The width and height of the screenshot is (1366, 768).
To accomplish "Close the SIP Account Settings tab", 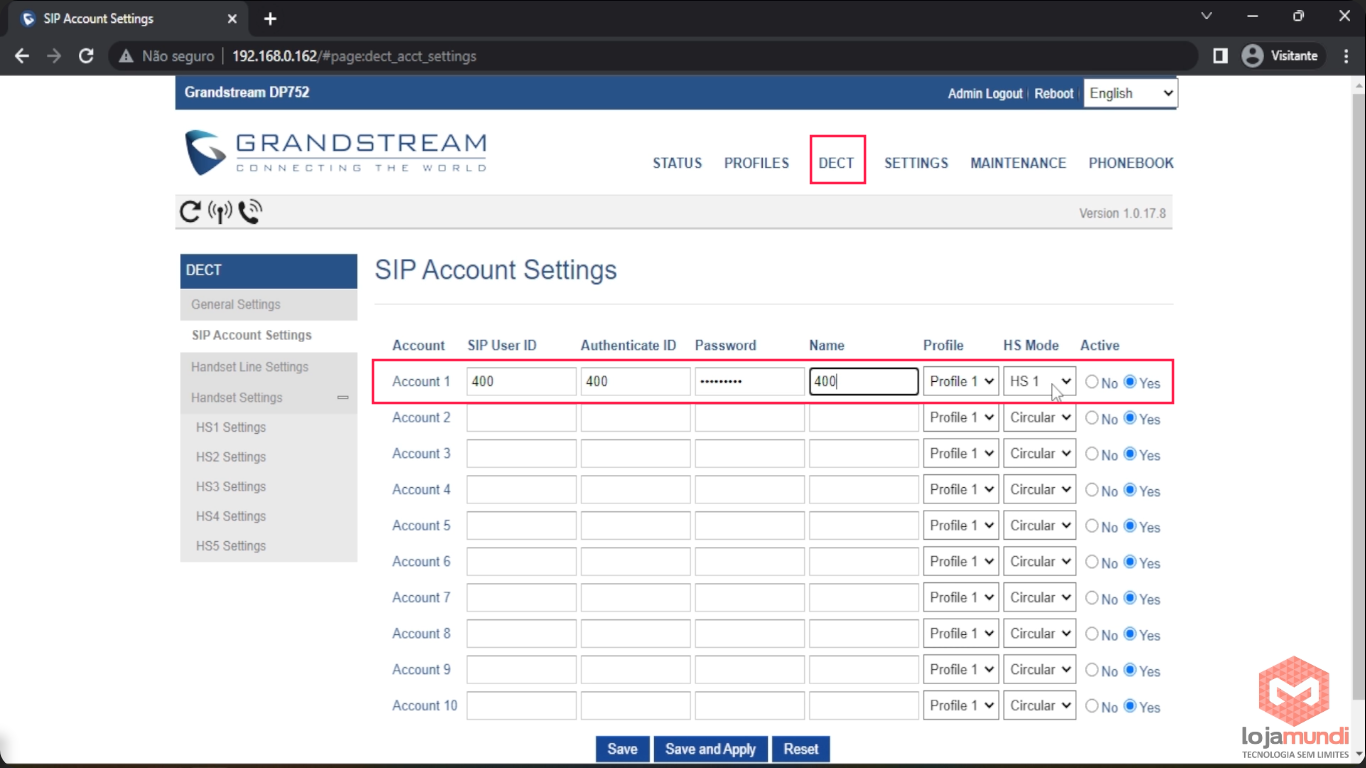I will 232,19.
